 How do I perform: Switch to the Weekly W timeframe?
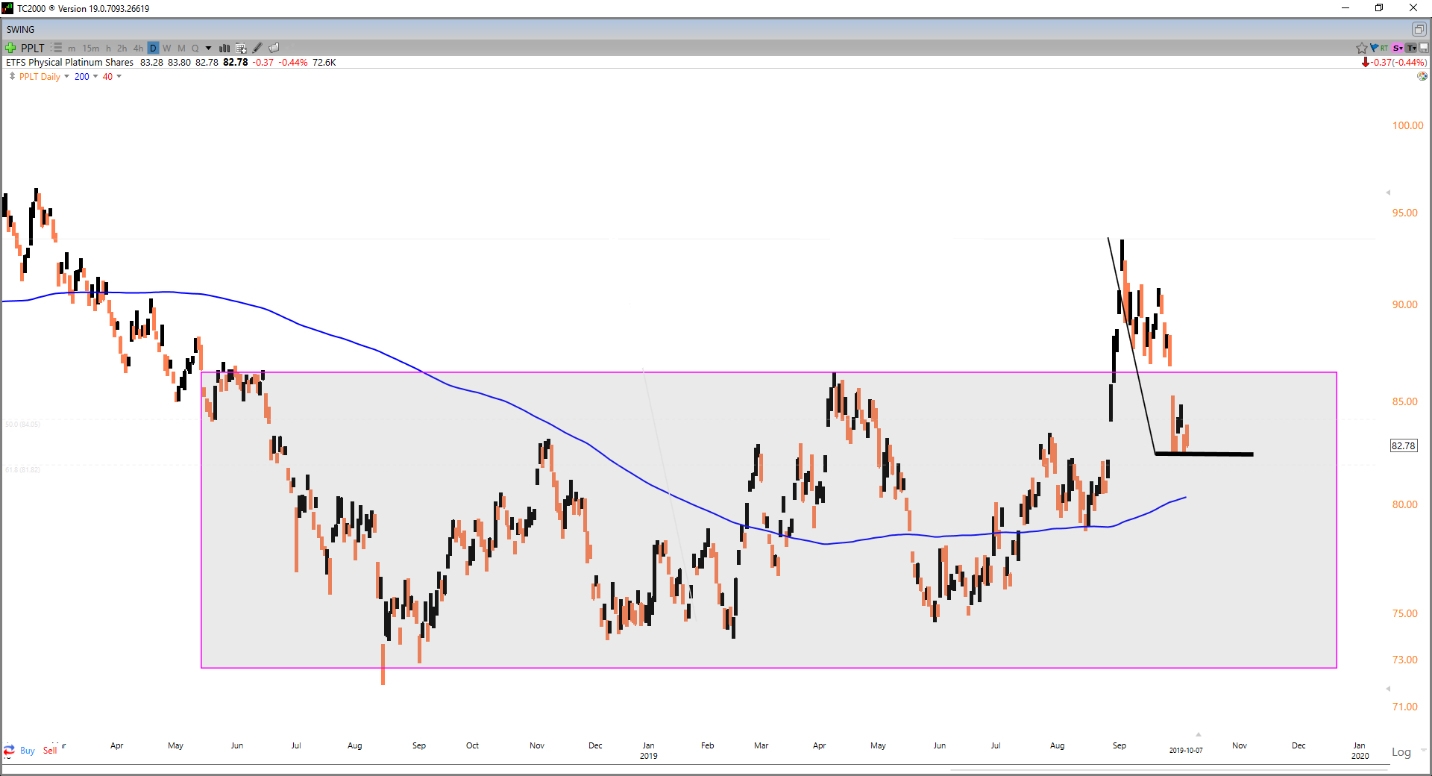[167, 48]
